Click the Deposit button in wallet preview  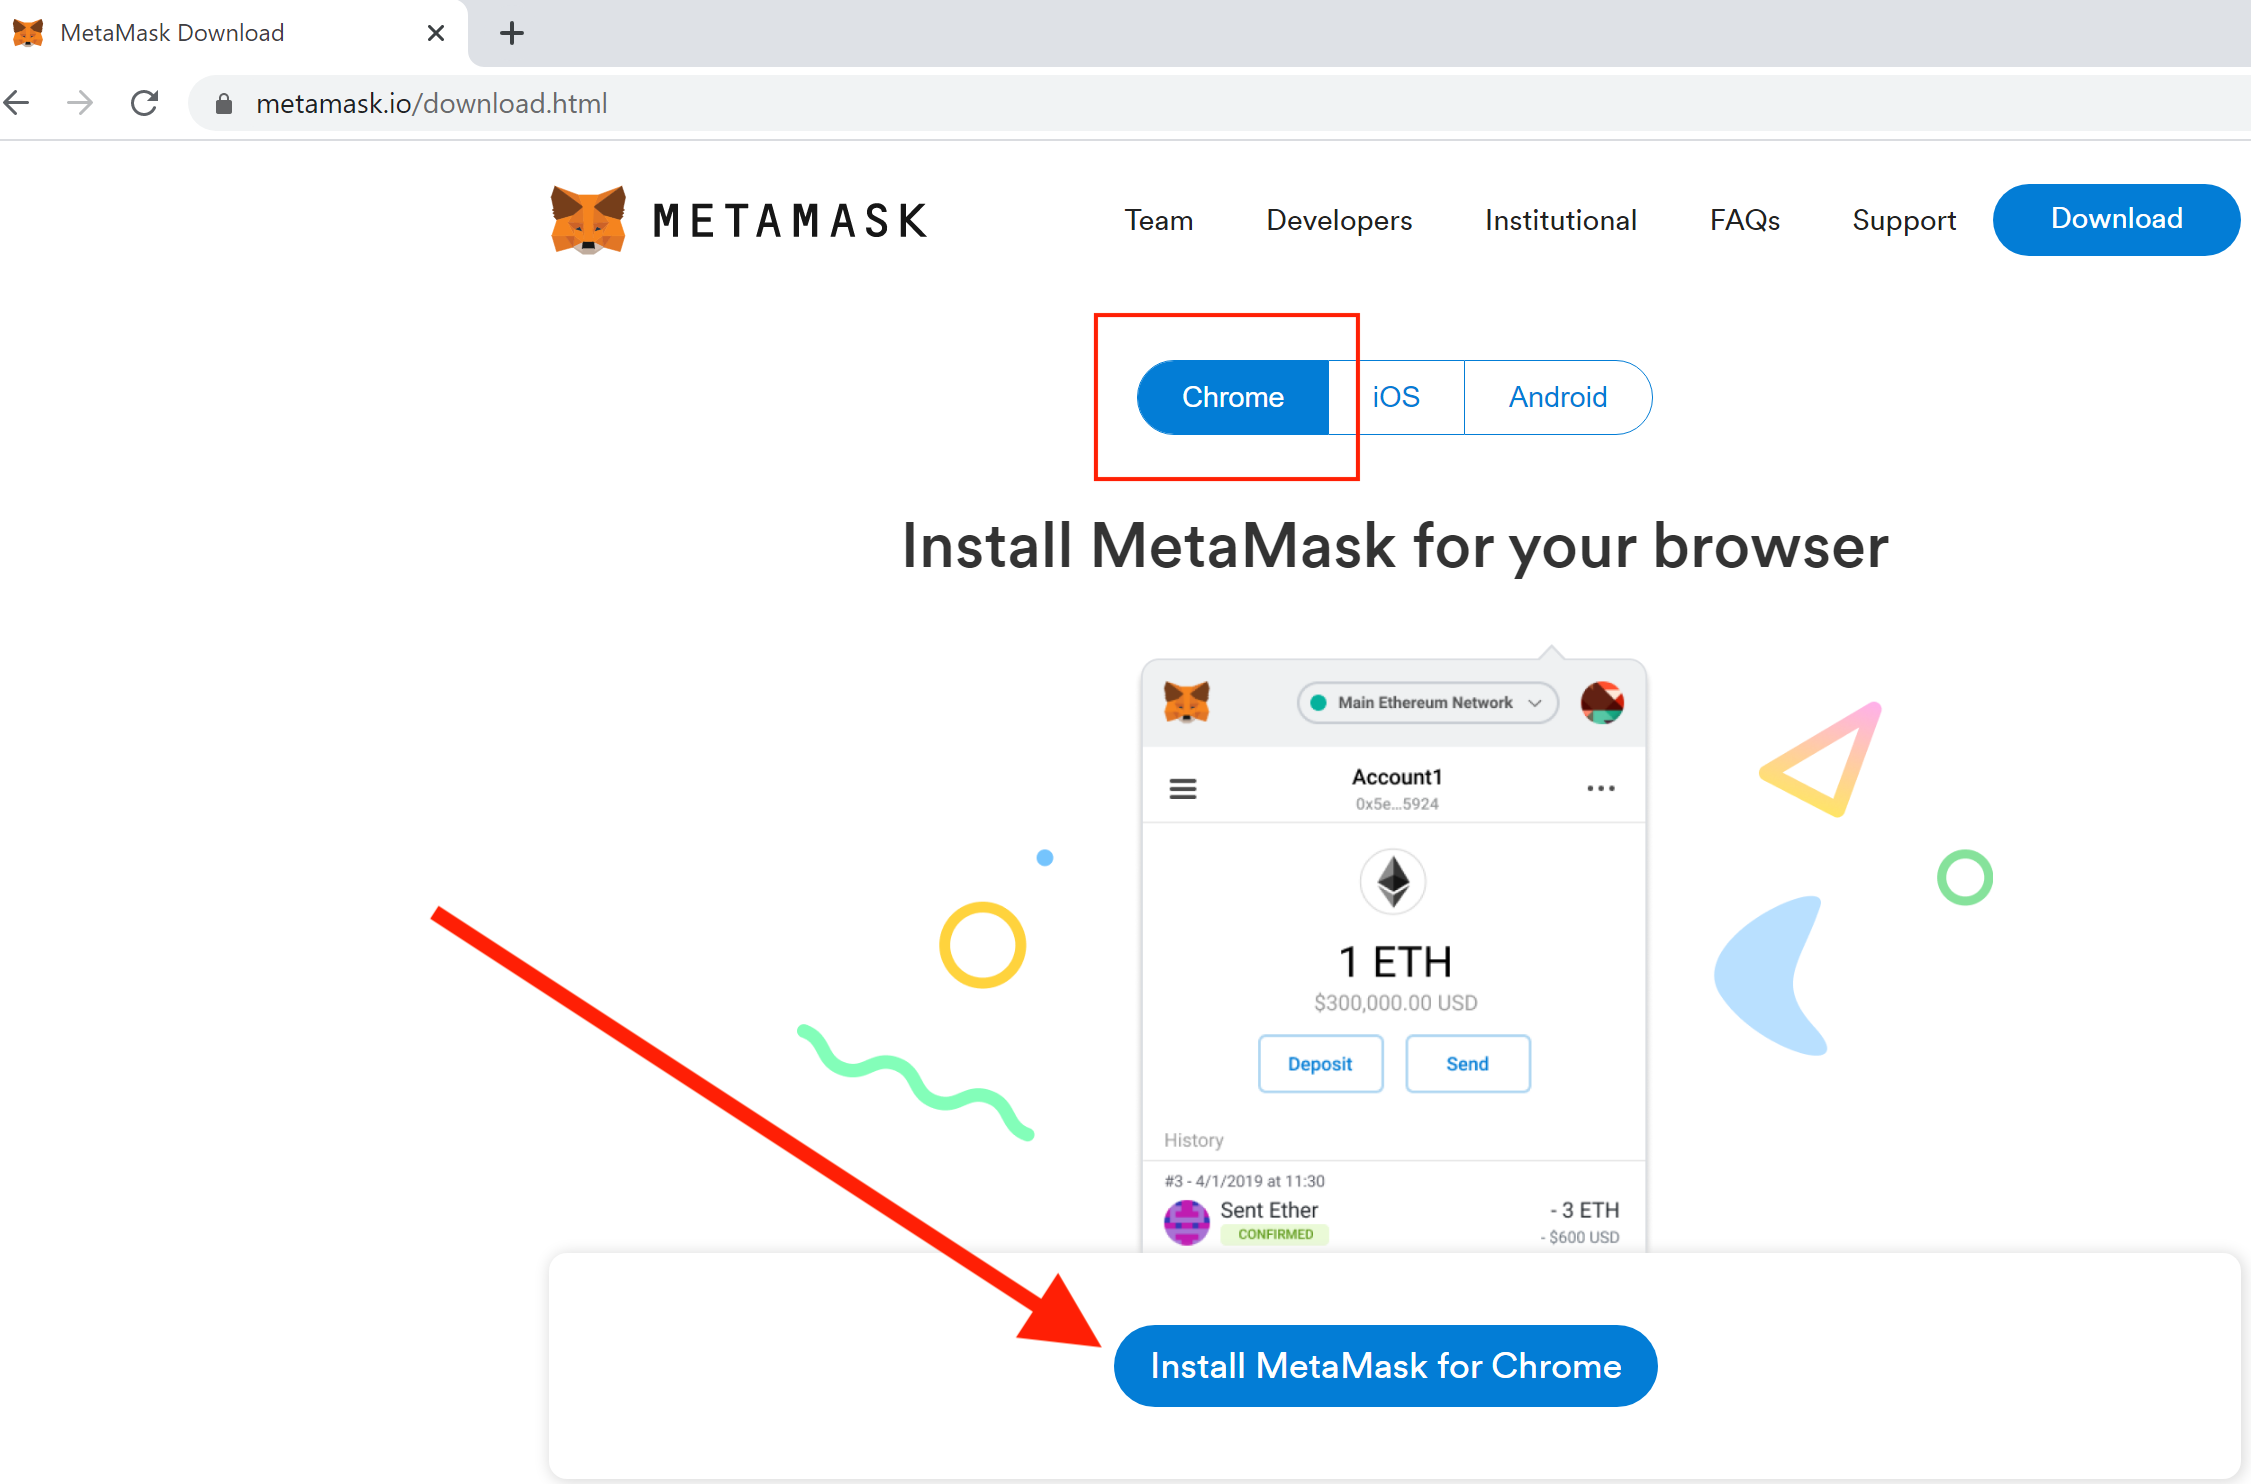click(1320, 1062)
